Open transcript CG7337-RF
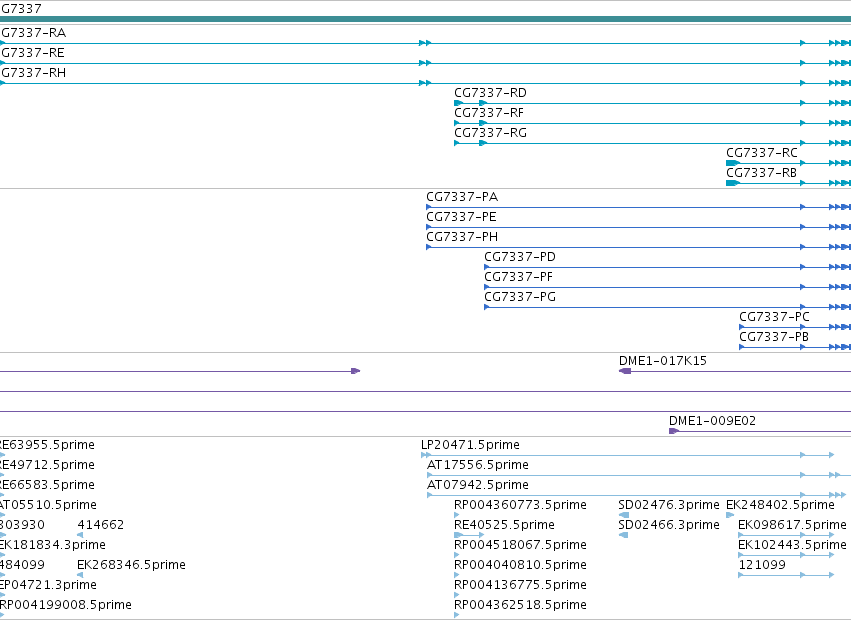 [489, 113]
